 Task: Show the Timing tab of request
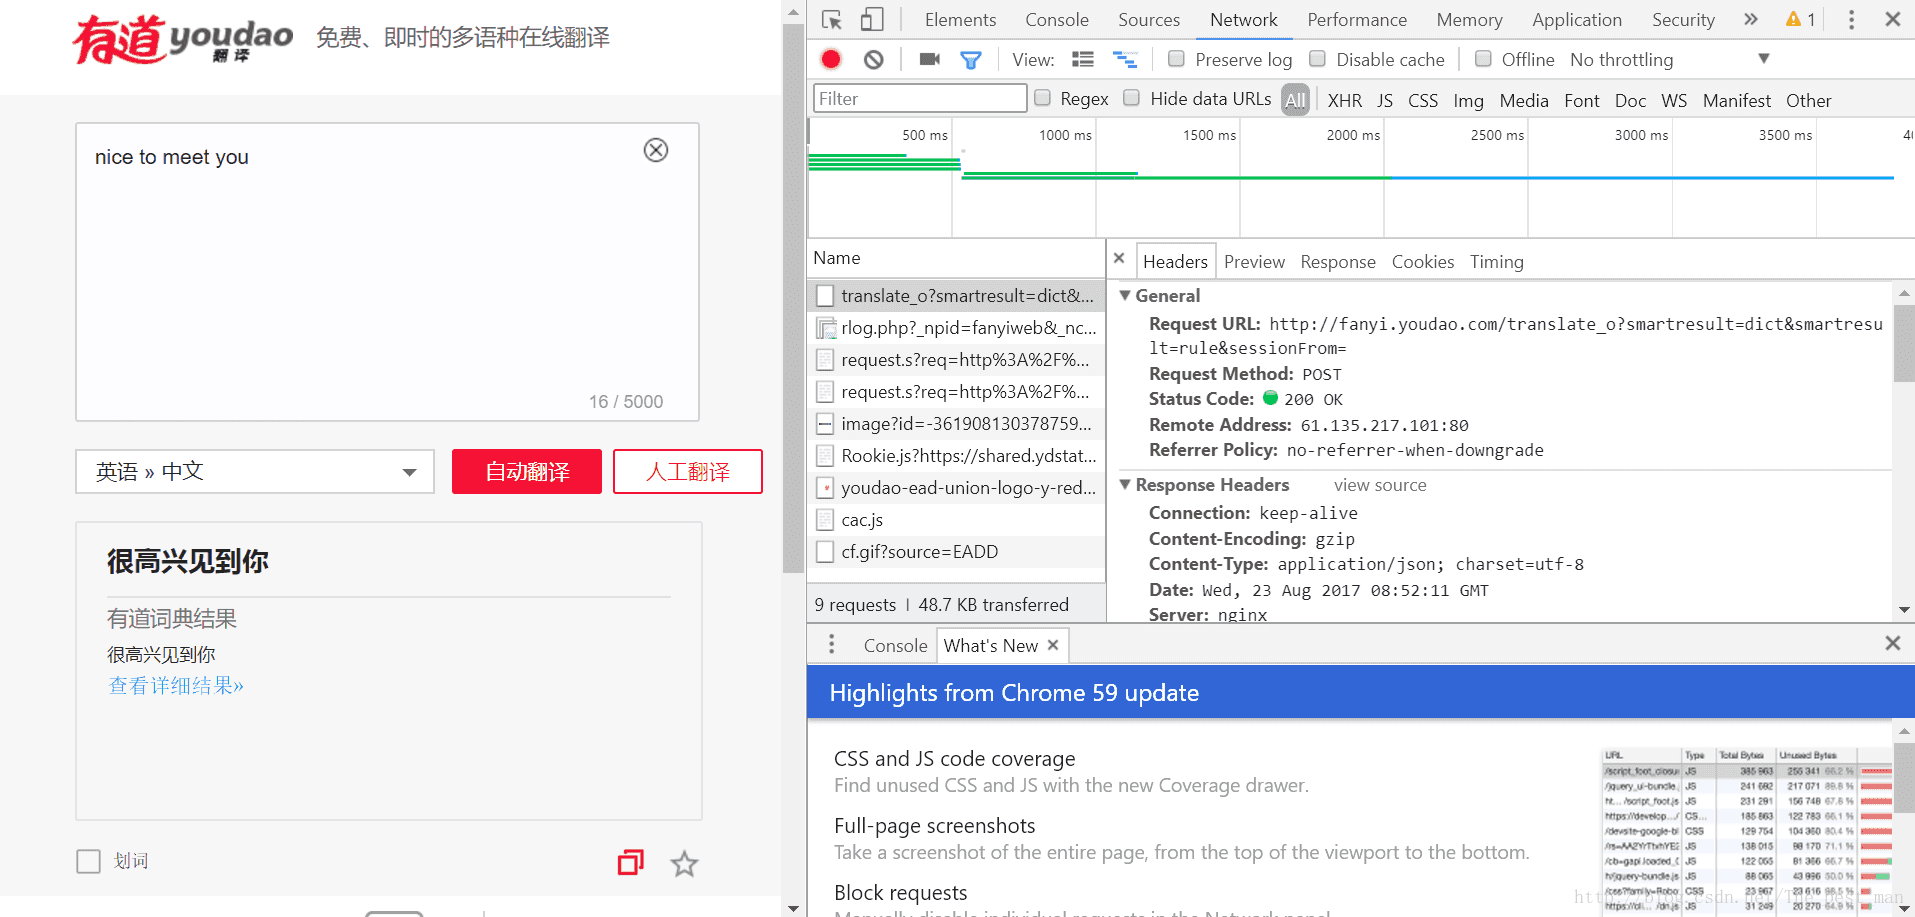(1497, 262)
